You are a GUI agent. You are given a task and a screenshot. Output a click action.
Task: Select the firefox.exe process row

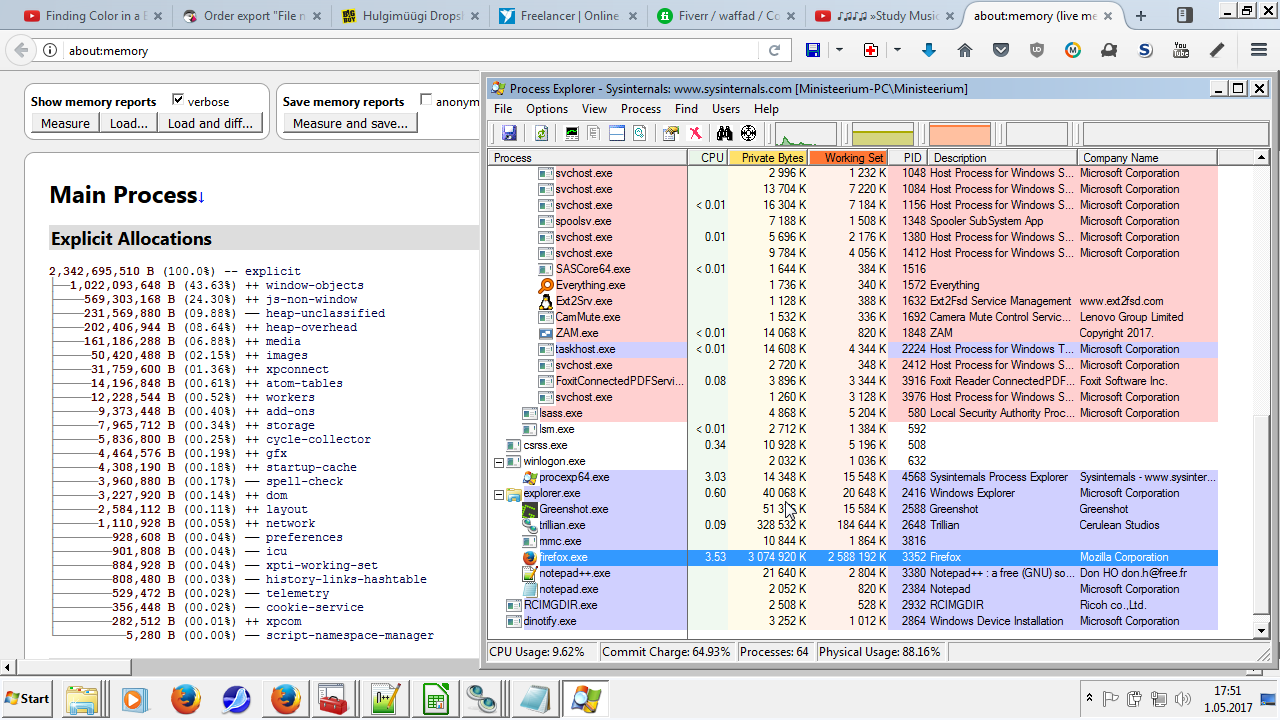click(564, 558)
